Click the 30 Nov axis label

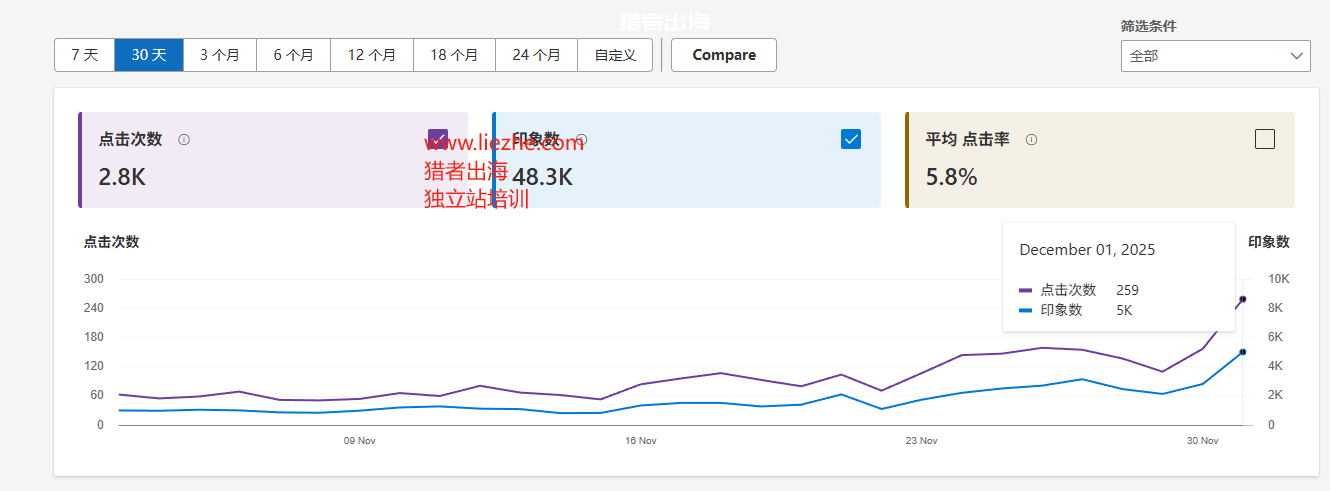[x=1202, y=440]
